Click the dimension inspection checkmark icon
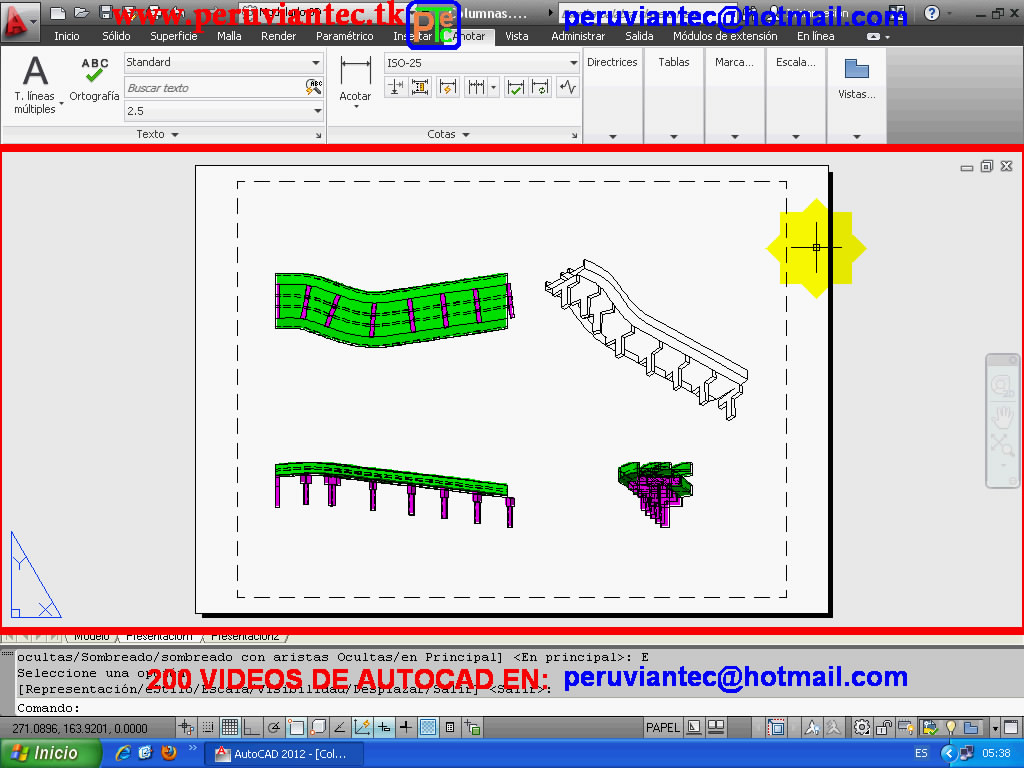The width and height of the screenshot is (1024, 768). pos(515,87)
